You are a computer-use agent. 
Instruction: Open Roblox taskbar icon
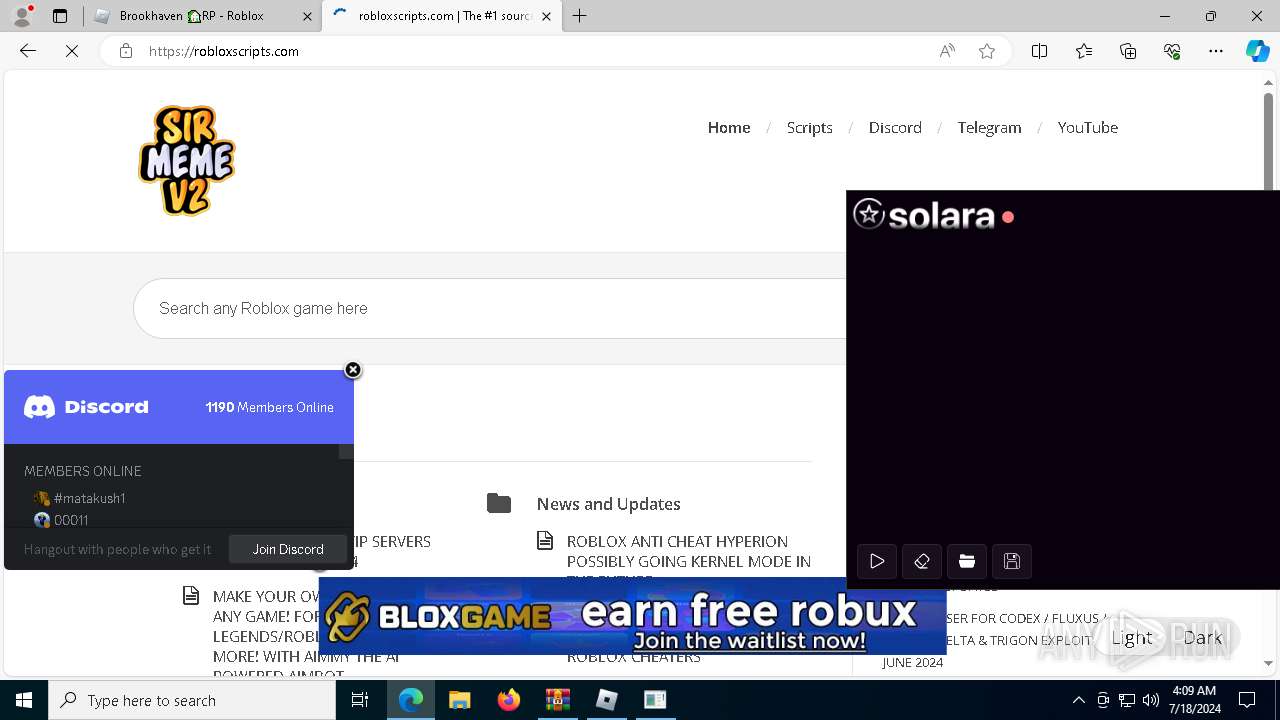point(606,700)
